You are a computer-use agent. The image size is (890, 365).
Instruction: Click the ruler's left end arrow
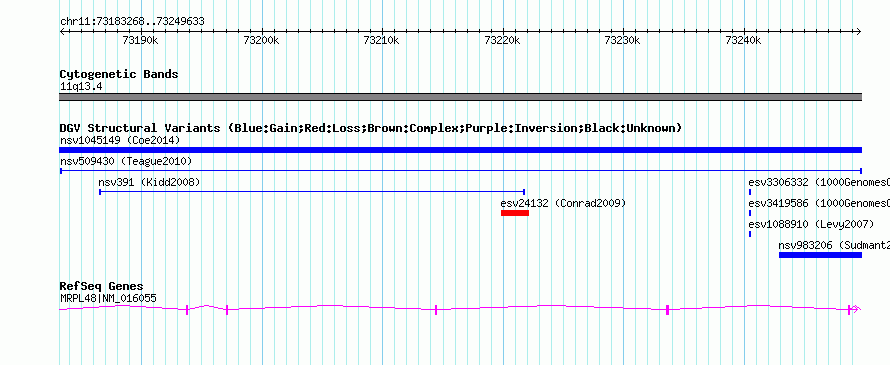coord(63,32)
